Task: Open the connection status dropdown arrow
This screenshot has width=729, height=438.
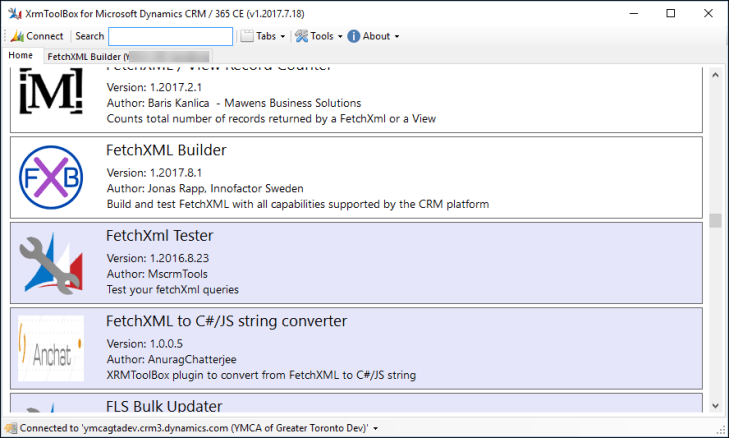Action: coord(375,428)
